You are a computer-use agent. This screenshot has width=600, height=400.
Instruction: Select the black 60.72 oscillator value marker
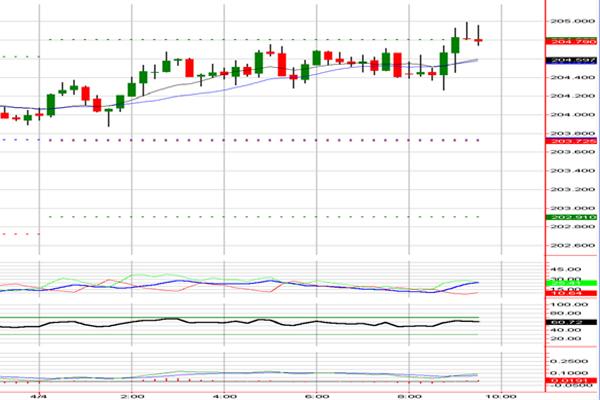point(571,322)
